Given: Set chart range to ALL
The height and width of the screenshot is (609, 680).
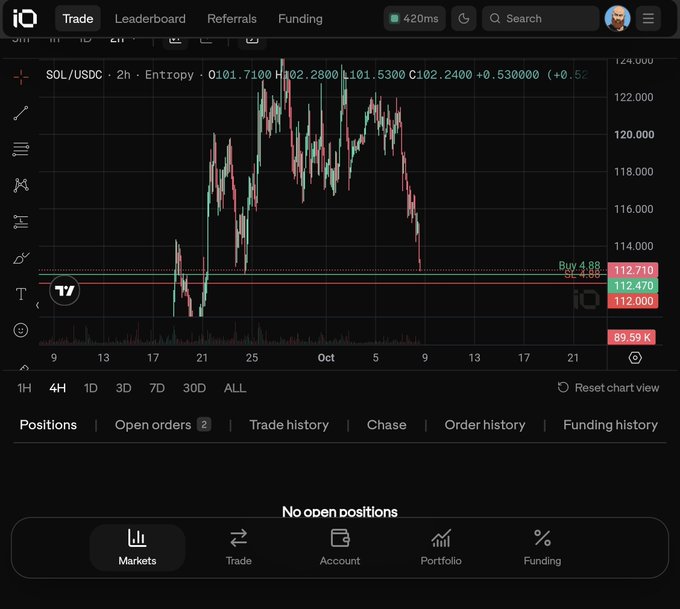Looking at the screenshot, I should coord(235,388).
